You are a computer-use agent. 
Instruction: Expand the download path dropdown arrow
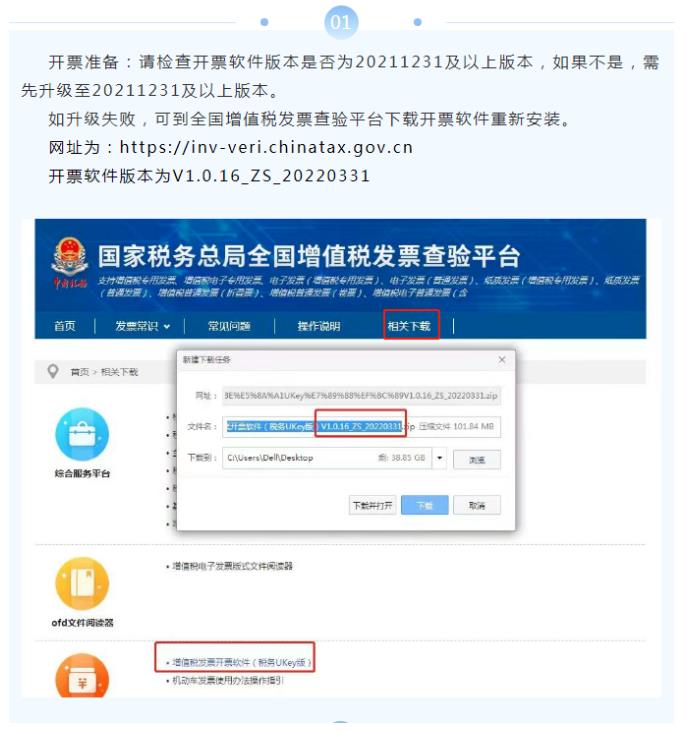pyautogui.click(x=439, y=458)
